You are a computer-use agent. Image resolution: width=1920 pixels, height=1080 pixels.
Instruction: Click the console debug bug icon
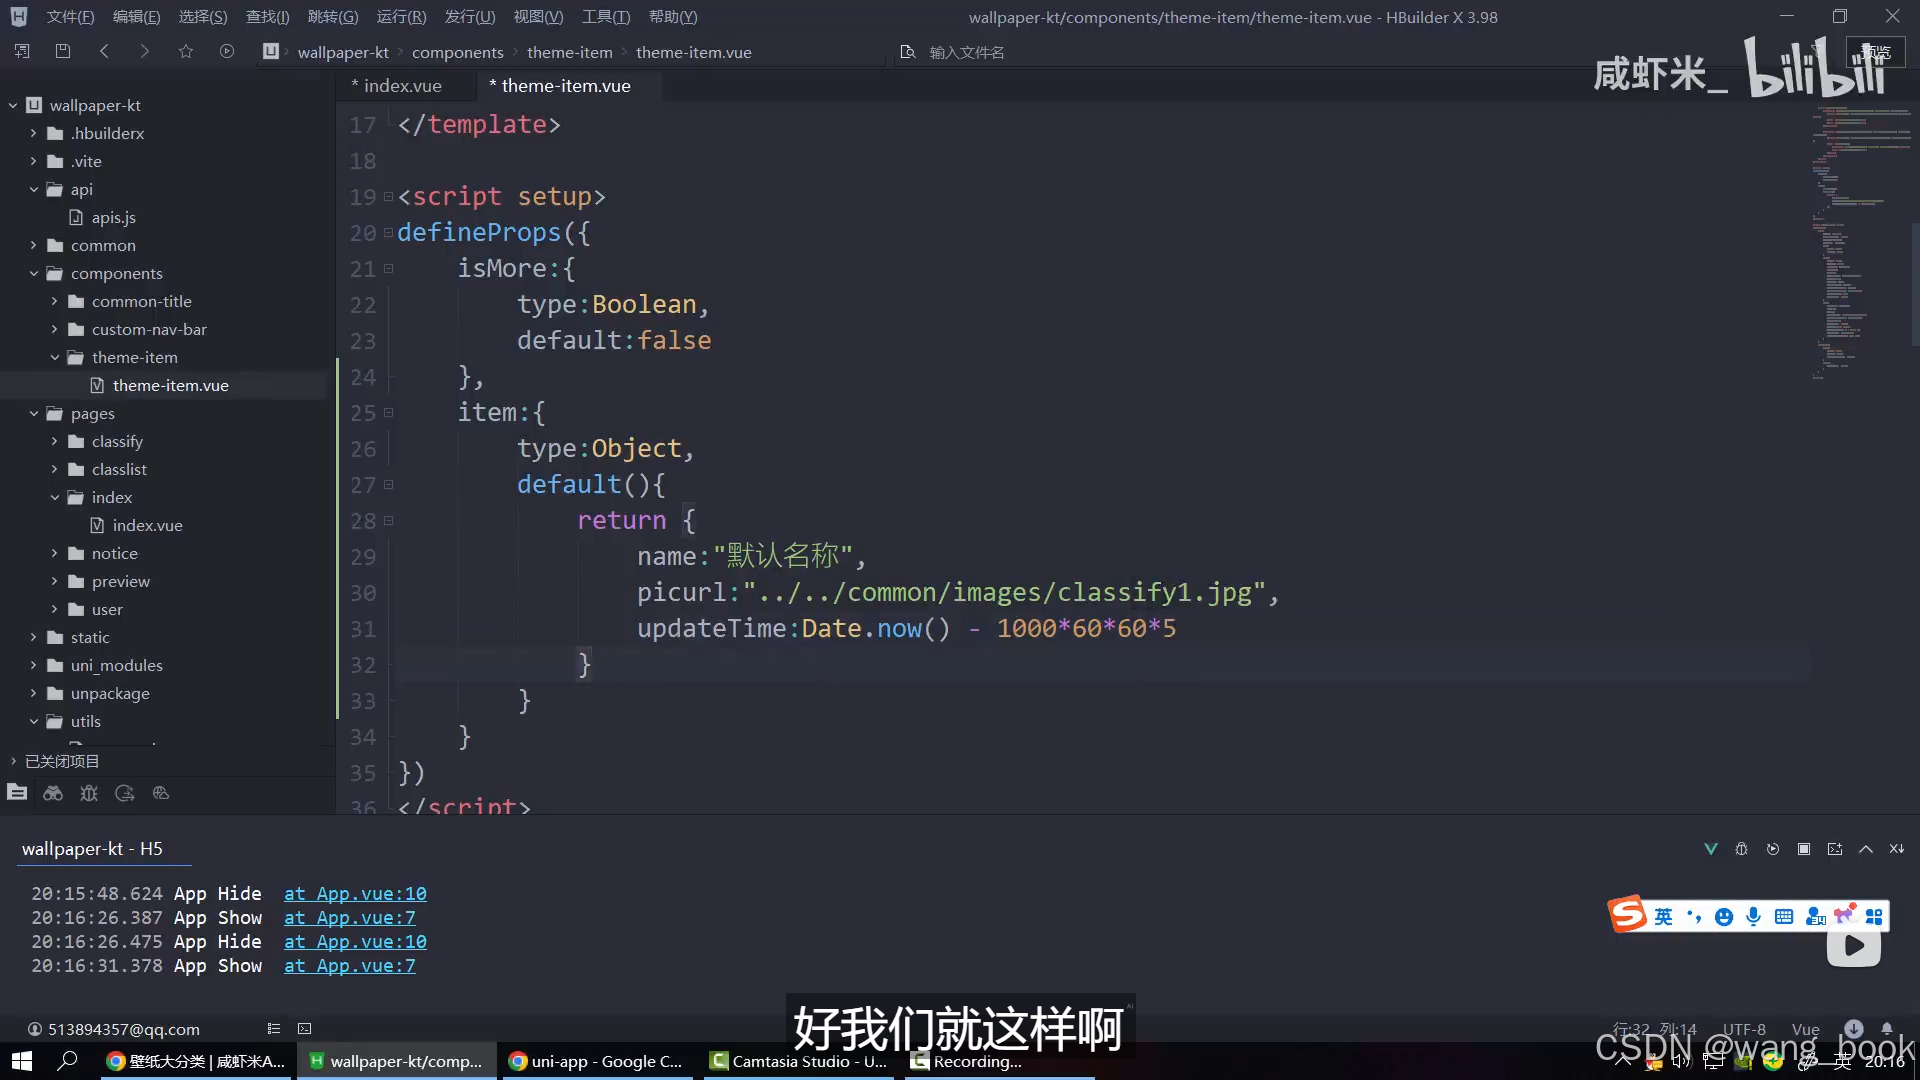(1741, 849)
